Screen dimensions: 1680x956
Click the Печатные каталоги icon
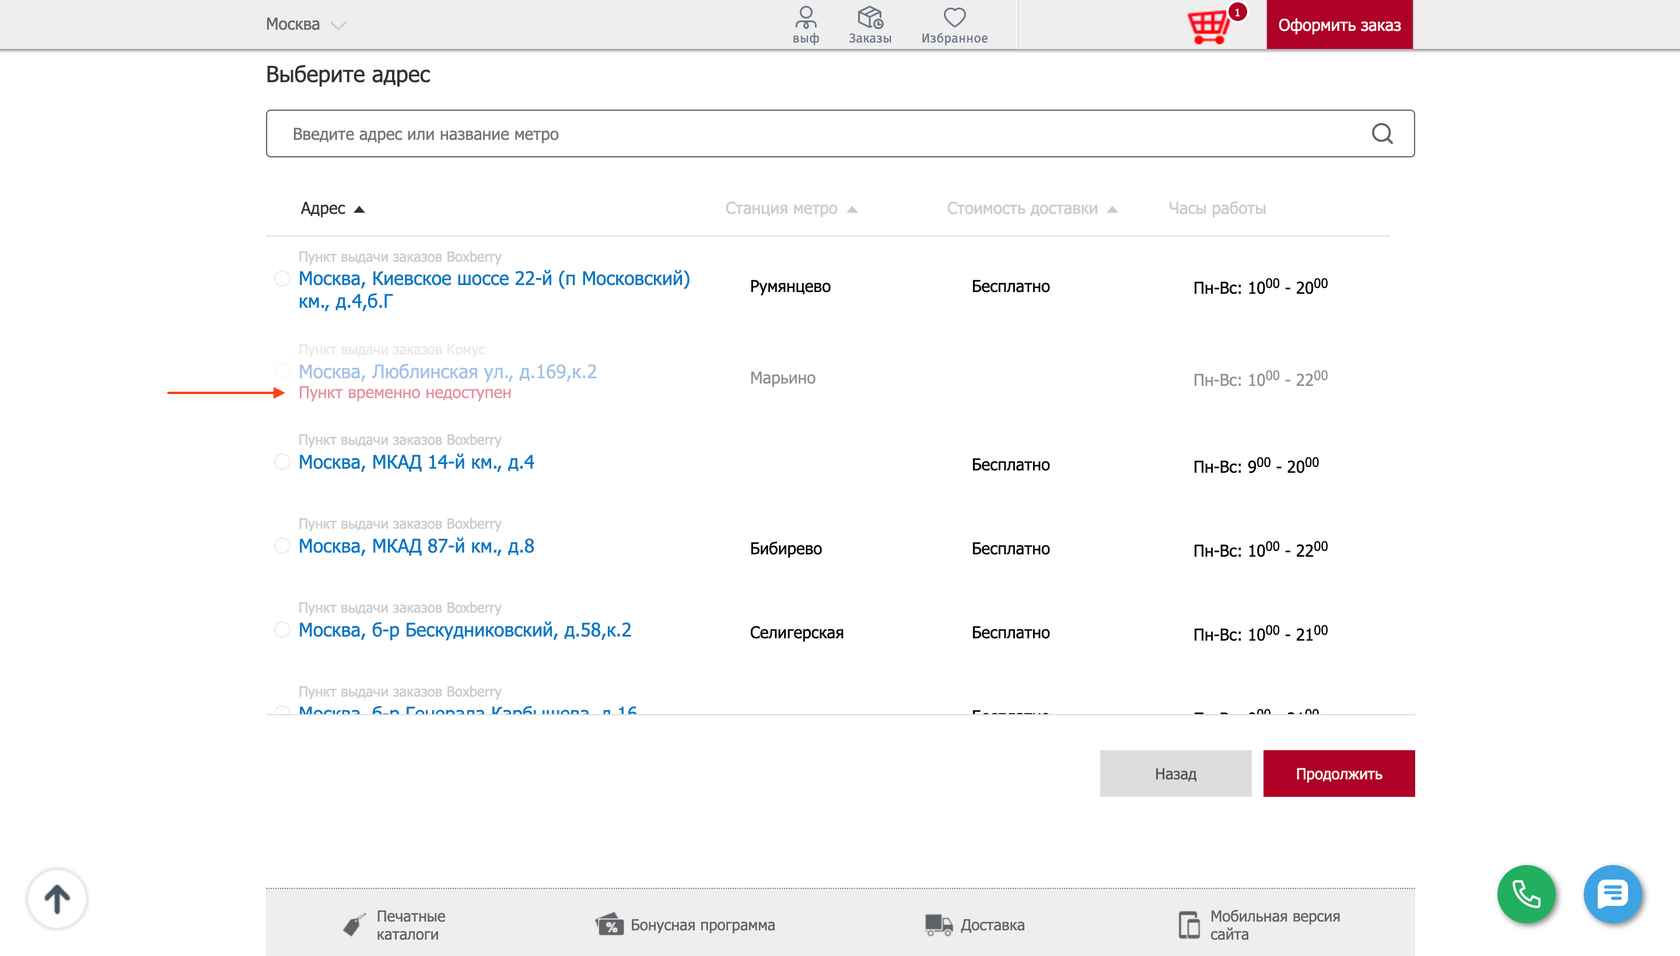[x=353, y=925]
